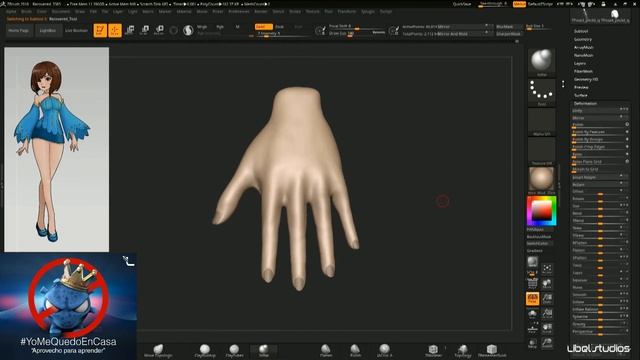Pick the Inflat brush in bottom shelf
640x360 pixels.
[264, 350]
